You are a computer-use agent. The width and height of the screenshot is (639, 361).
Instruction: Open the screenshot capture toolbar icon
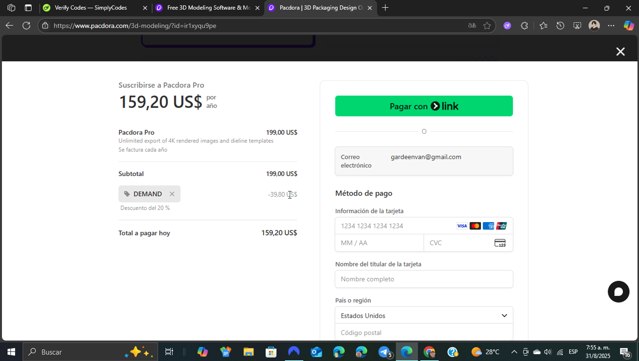[577, 26]
